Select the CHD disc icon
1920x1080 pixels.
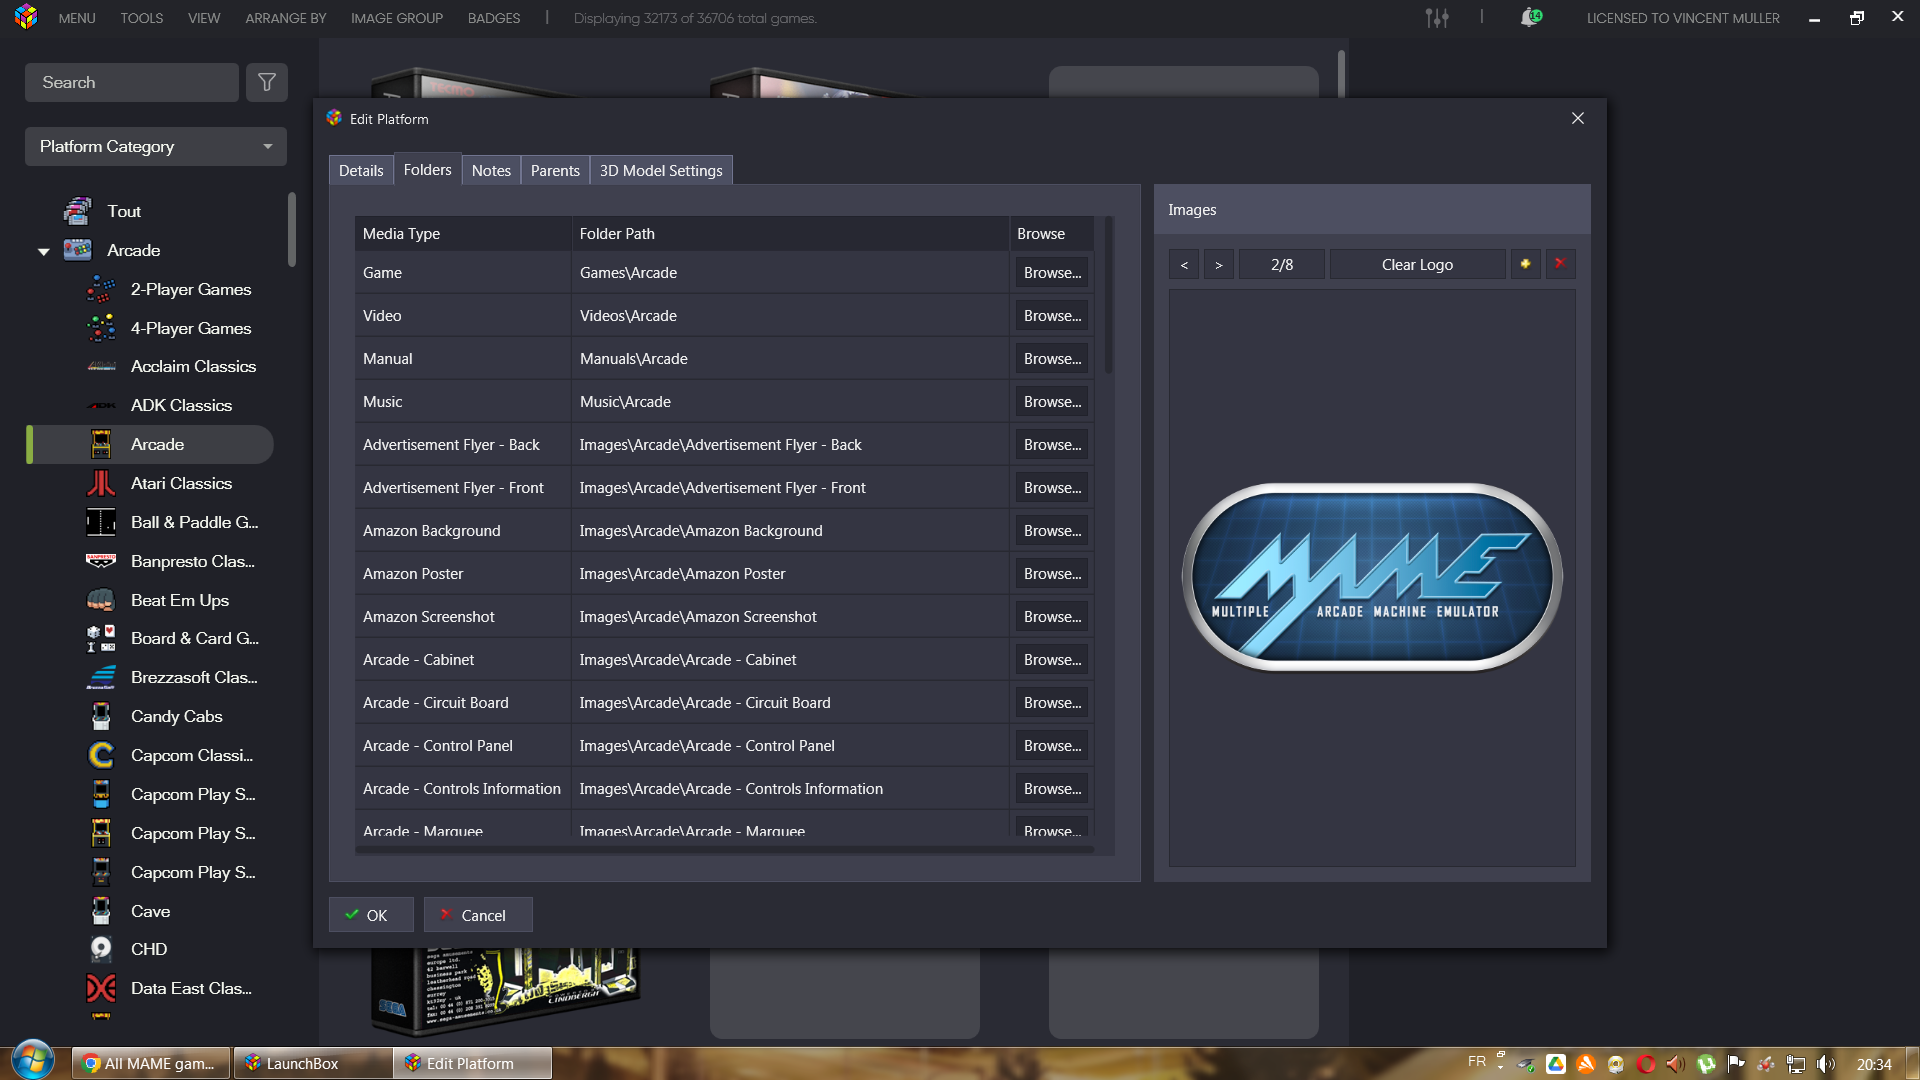(x=101, y=949)
